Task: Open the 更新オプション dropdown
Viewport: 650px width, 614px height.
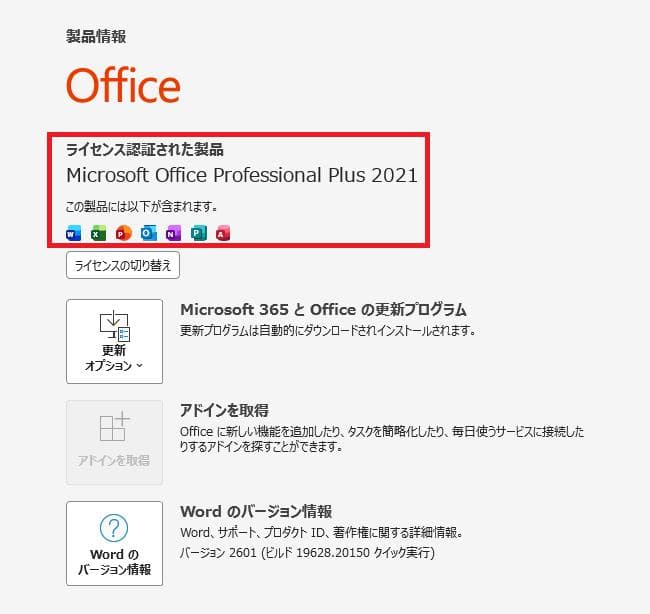Action: [114, 341]
